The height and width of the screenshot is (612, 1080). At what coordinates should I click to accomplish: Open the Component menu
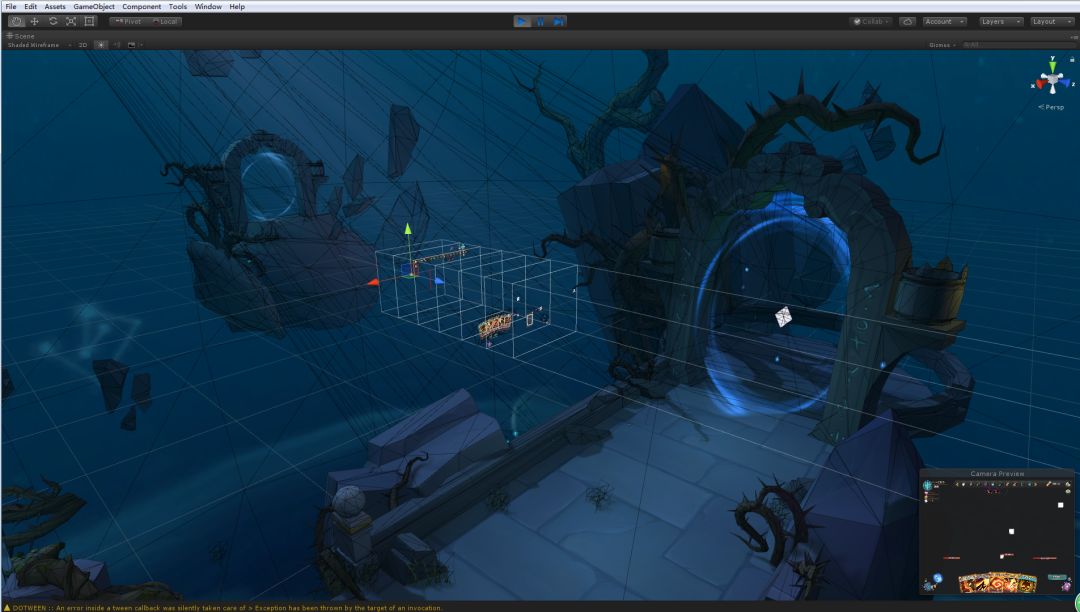coord(141,7)
